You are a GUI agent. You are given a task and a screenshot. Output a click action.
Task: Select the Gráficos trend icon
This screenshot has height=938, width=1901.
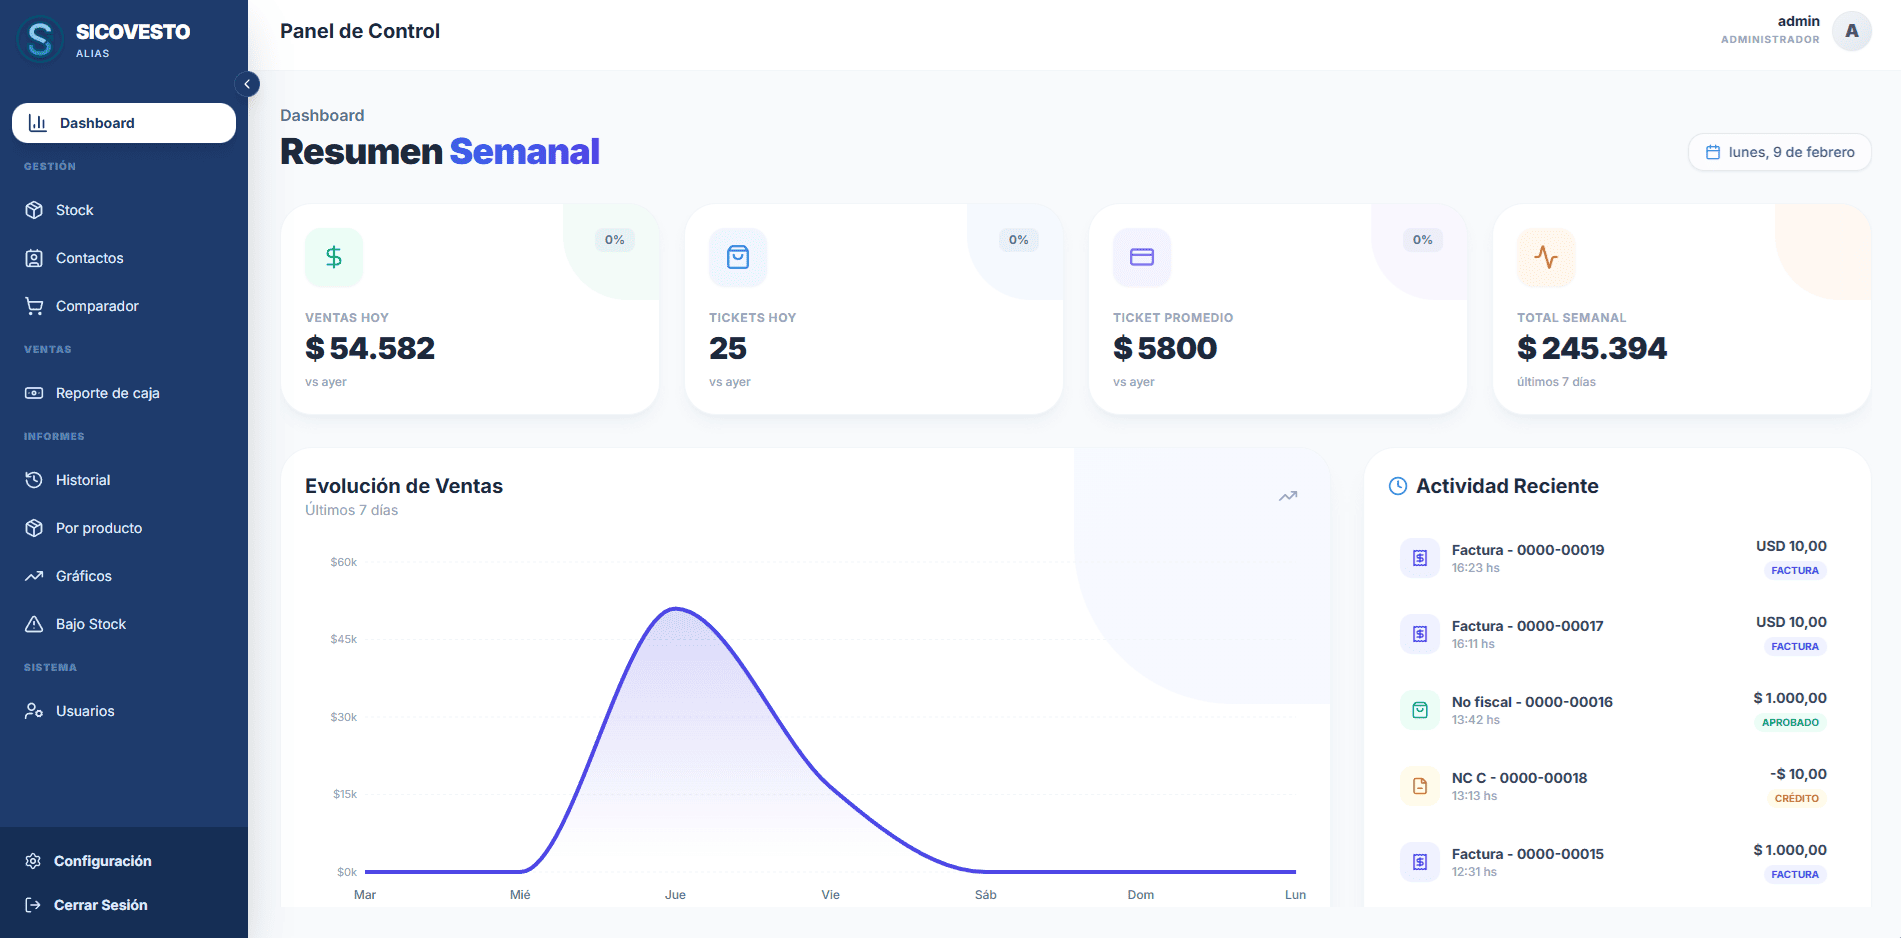[34, 576]
